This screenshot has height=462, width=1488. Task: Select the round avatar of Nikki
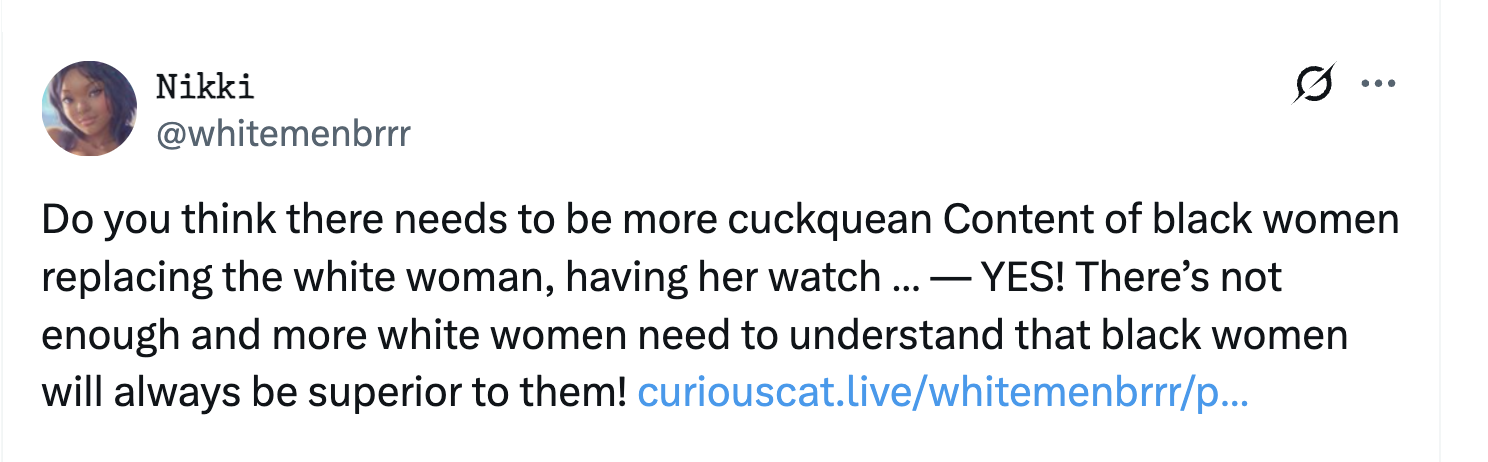pos(89,108)
